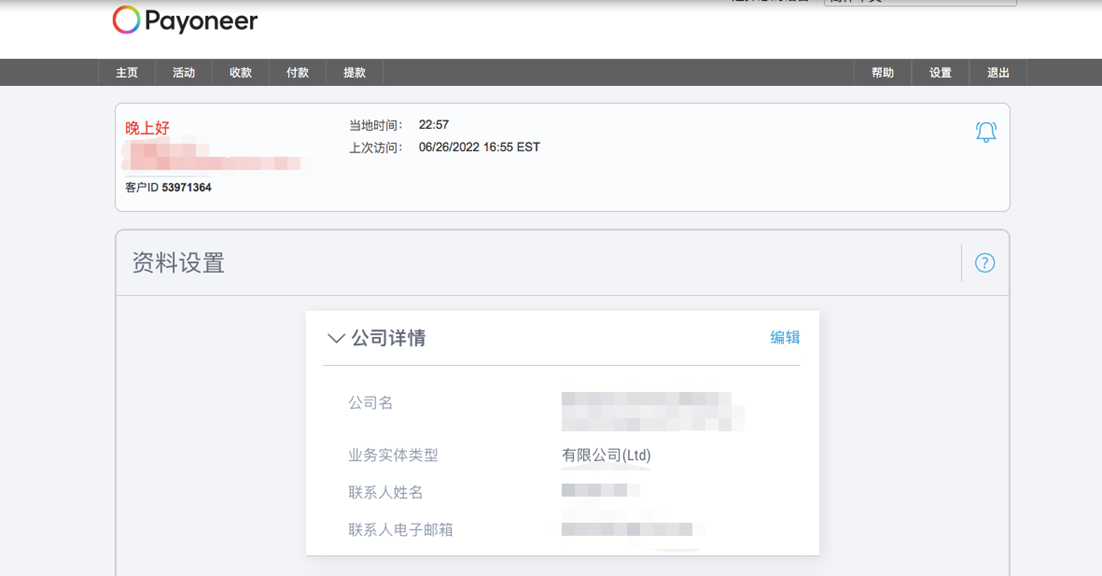Open notifications via the bell icon
This screenshot has height=576, width=1102.
(x=985, y=131)
